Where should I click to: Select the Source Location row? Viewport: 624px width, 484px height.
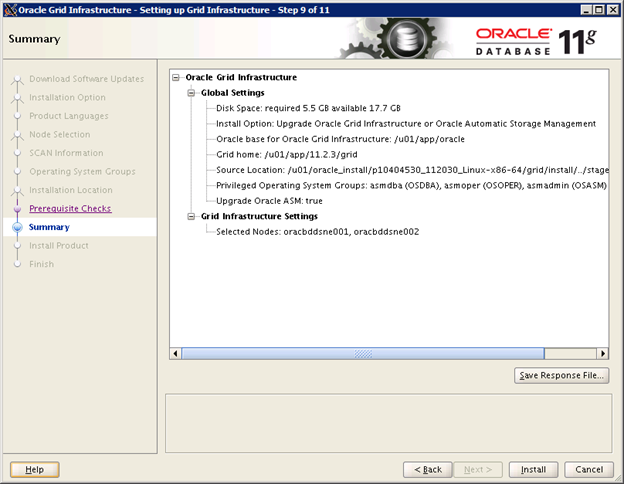point(412,170)
